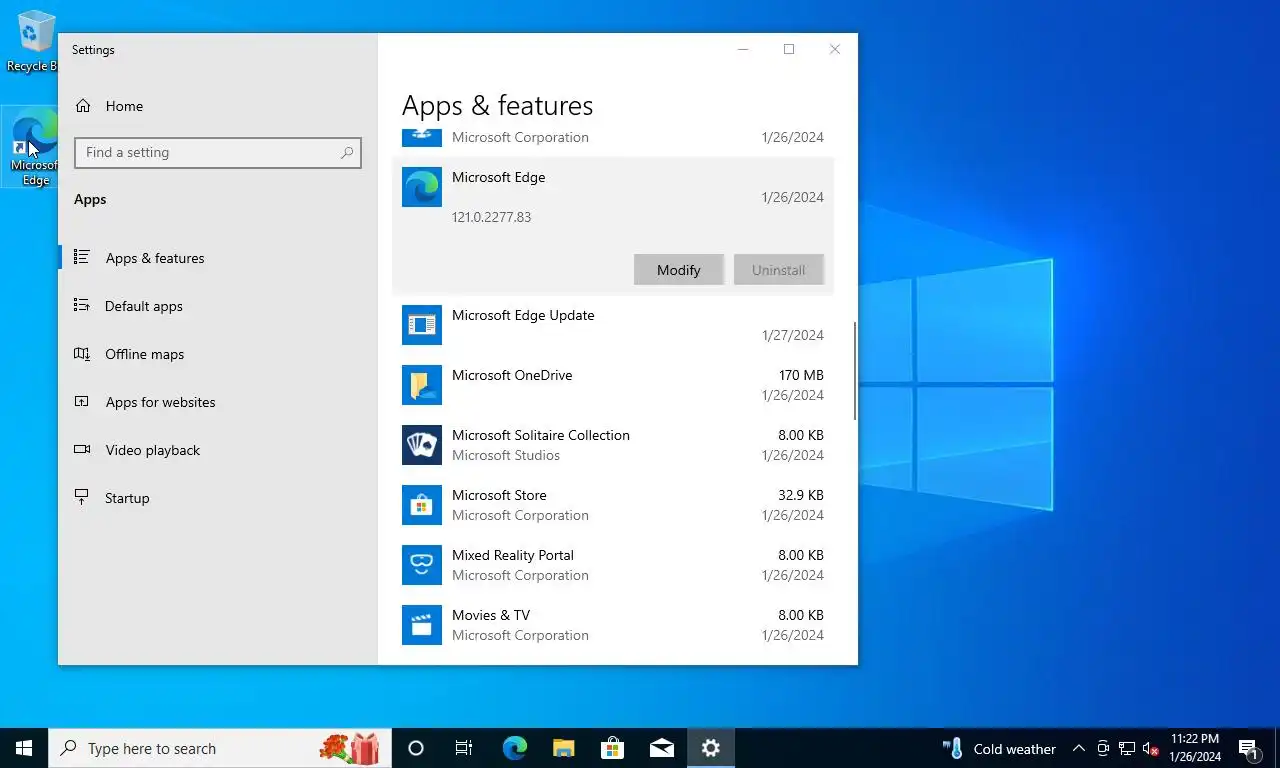This screenshot has height=768, width=1280.
Task: Open the notification center icon
Action: (1249, 748)
